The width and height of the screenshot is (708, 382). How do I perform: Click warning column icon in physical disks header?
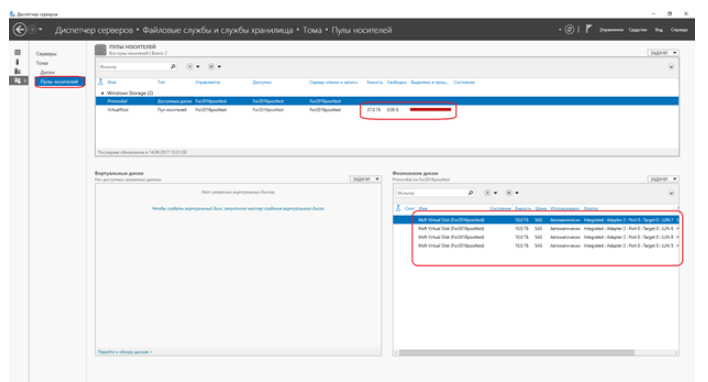(398, 208)
